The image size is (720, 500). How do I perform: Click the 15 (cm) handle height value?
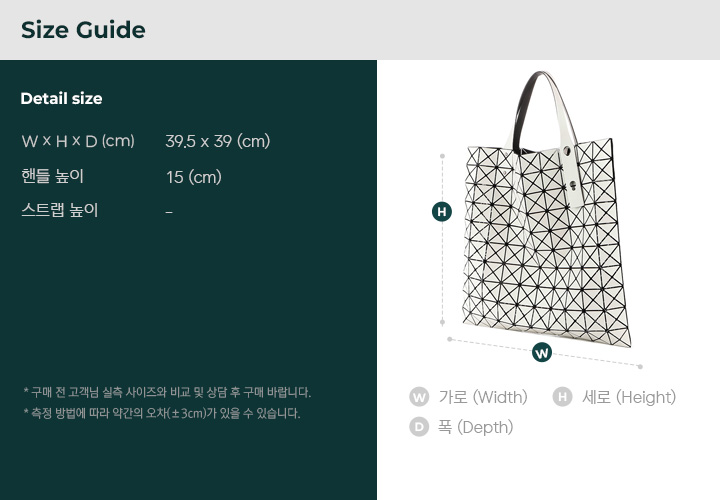[193, 177]
